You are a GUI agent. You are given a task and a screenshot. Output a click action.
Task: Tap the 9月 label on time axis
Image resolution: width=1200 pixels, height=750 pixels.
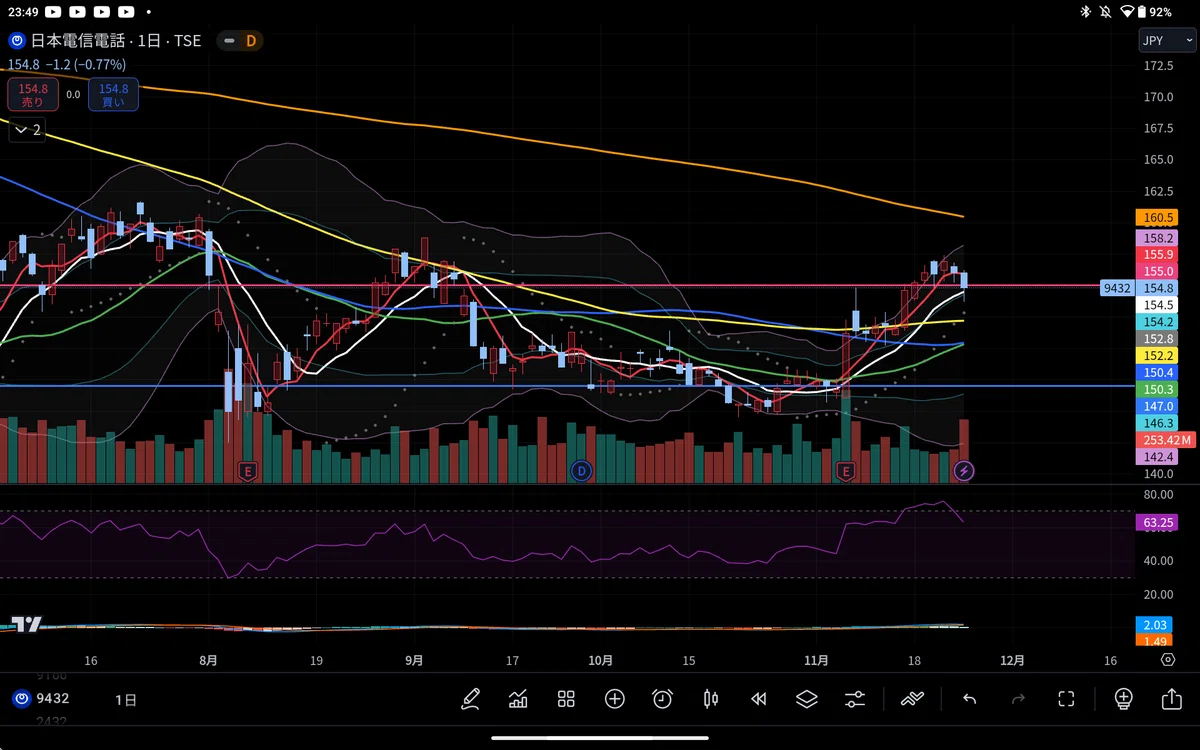[414, 661]
